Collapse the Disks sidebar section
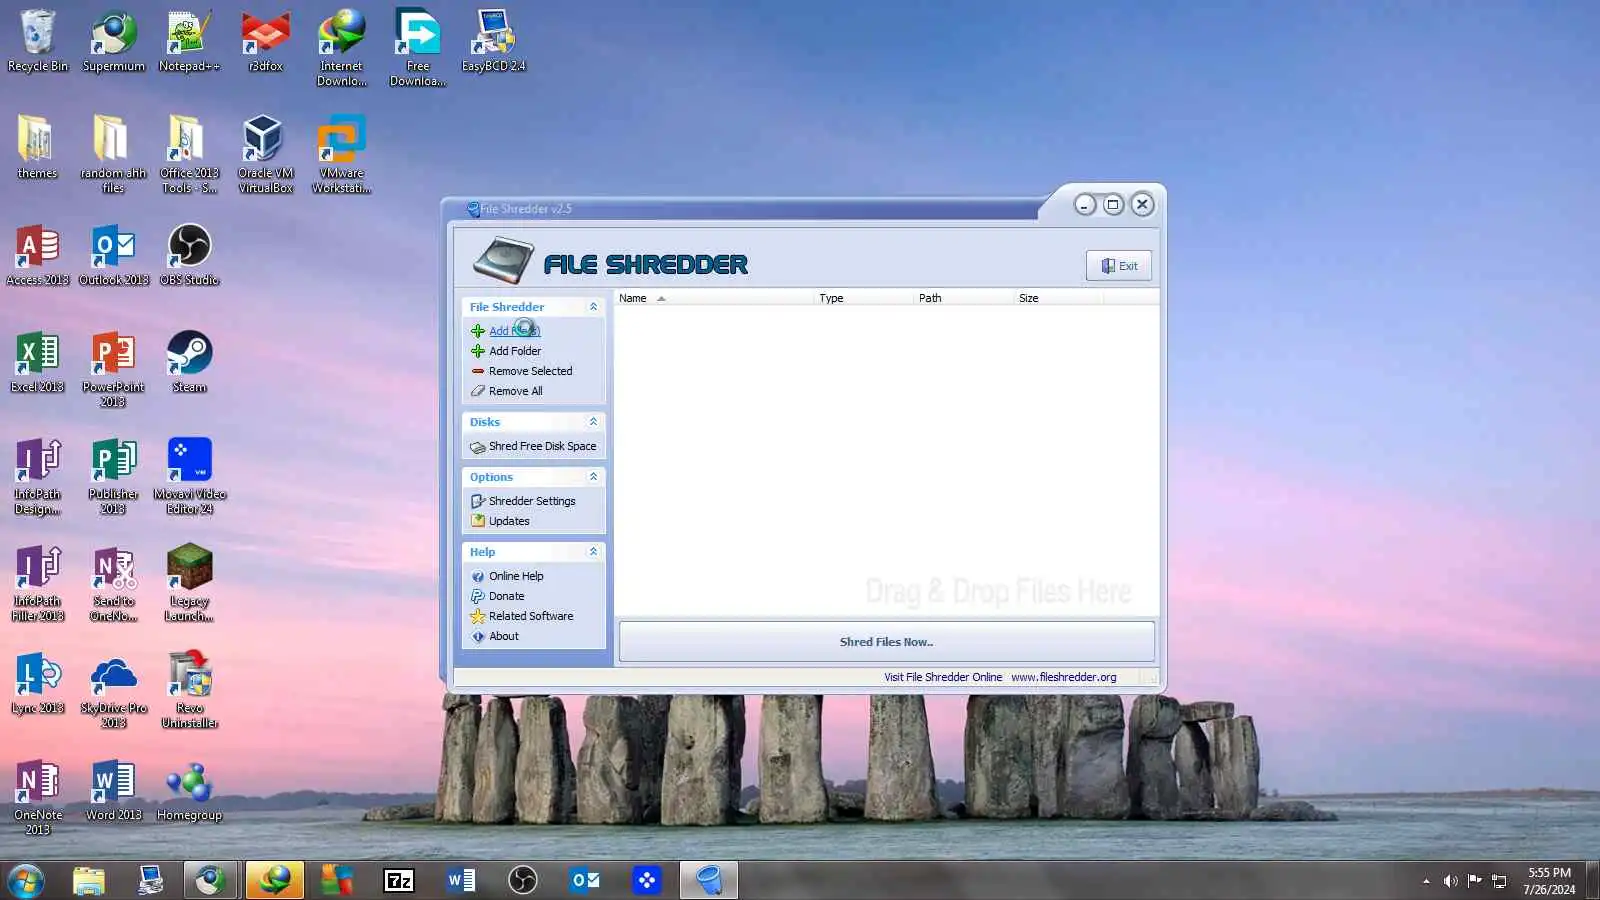 pyautogui.click(x=593, y=422)
